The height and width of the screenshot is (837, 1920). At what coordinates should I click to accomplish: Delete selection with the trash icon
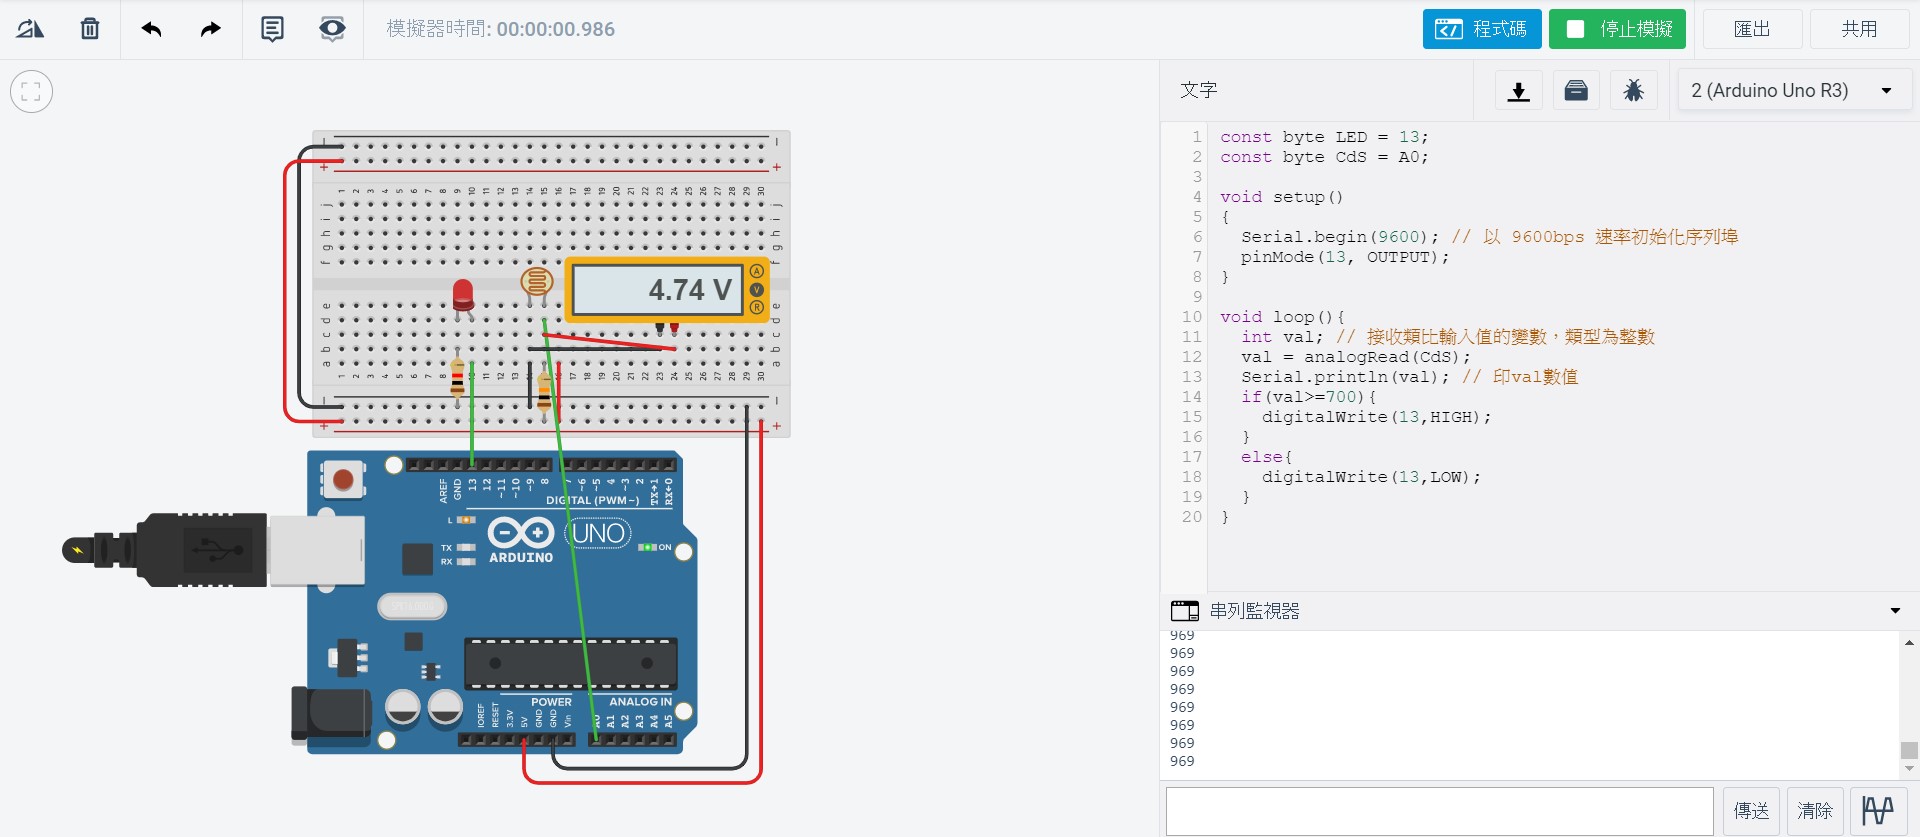point(90,29)
